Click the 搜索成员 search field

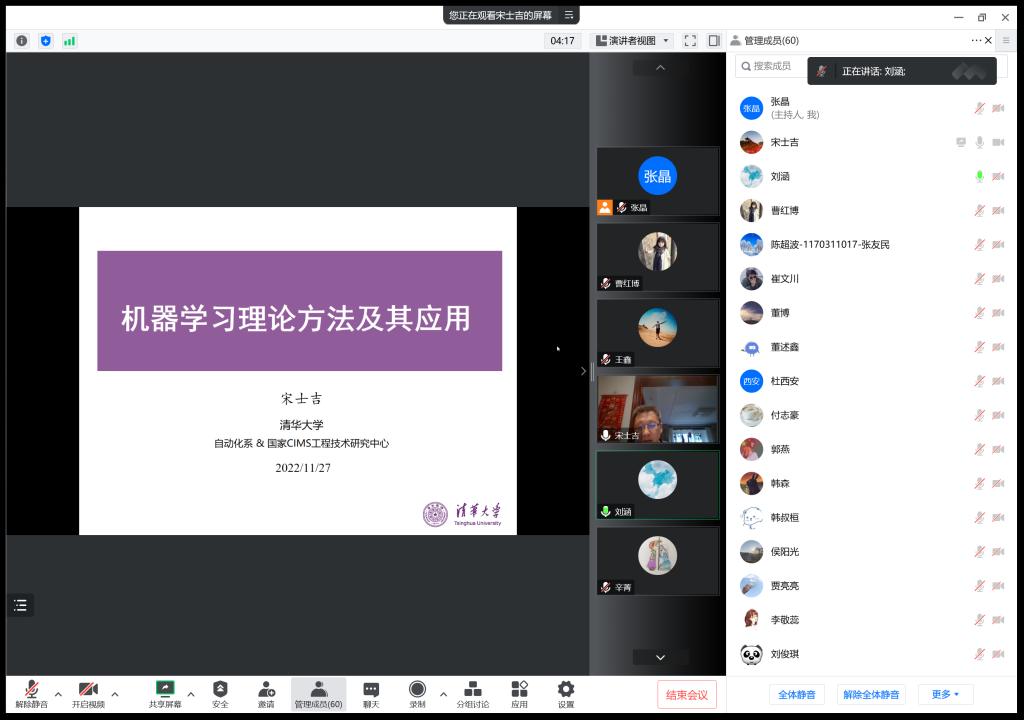tap(775, 66)
